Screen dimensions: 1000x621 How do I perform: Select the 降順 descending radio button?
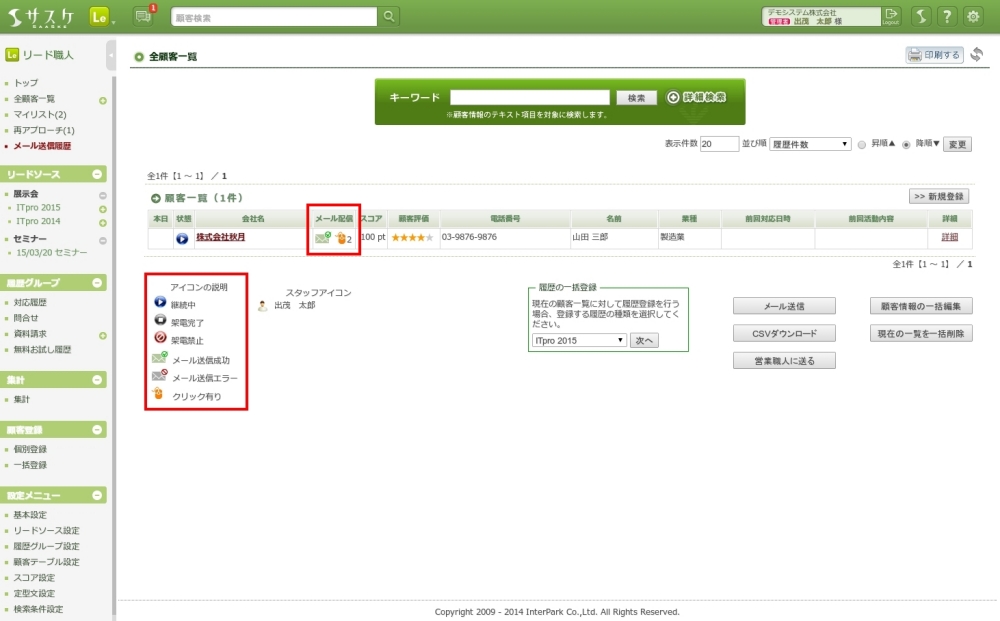(906, 144)
